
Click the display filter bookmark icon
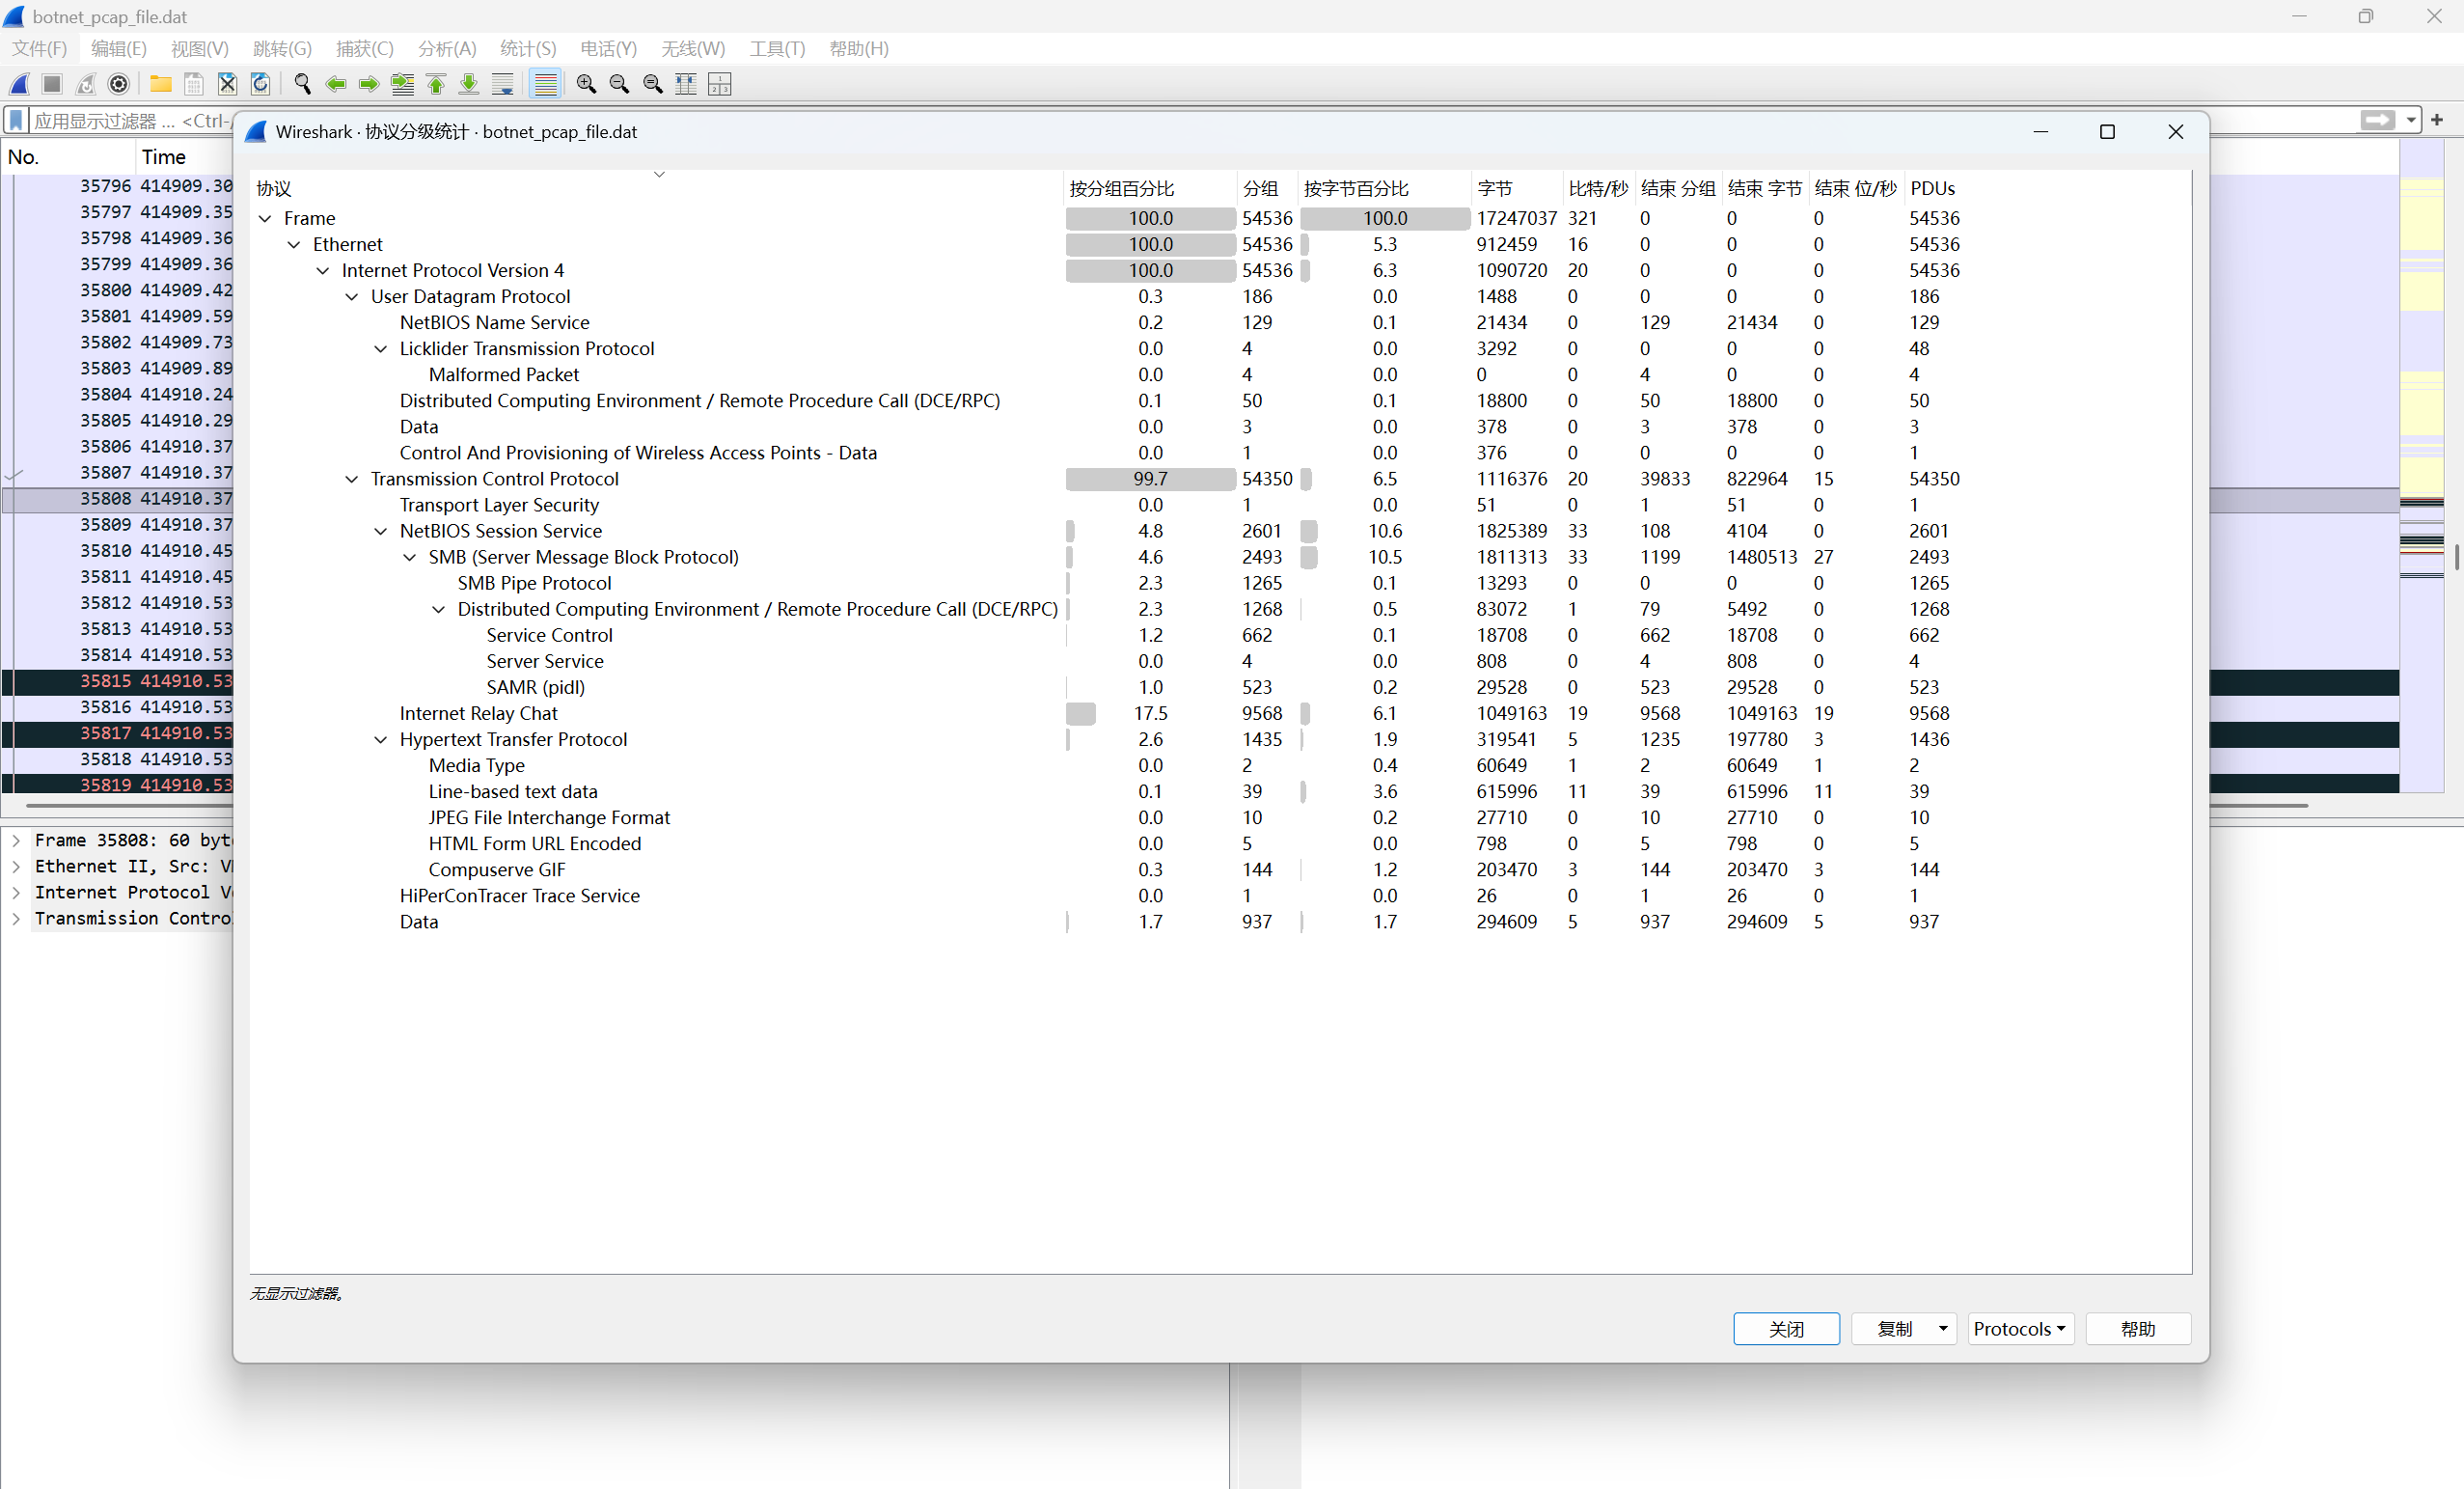16,121
